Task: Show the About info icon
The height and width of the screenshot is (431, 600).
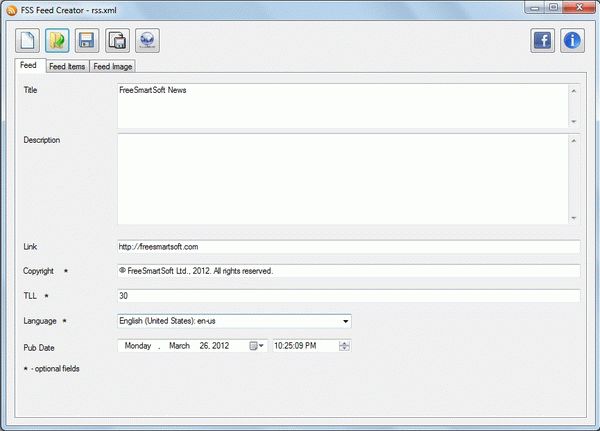Action: click(572, 40)
